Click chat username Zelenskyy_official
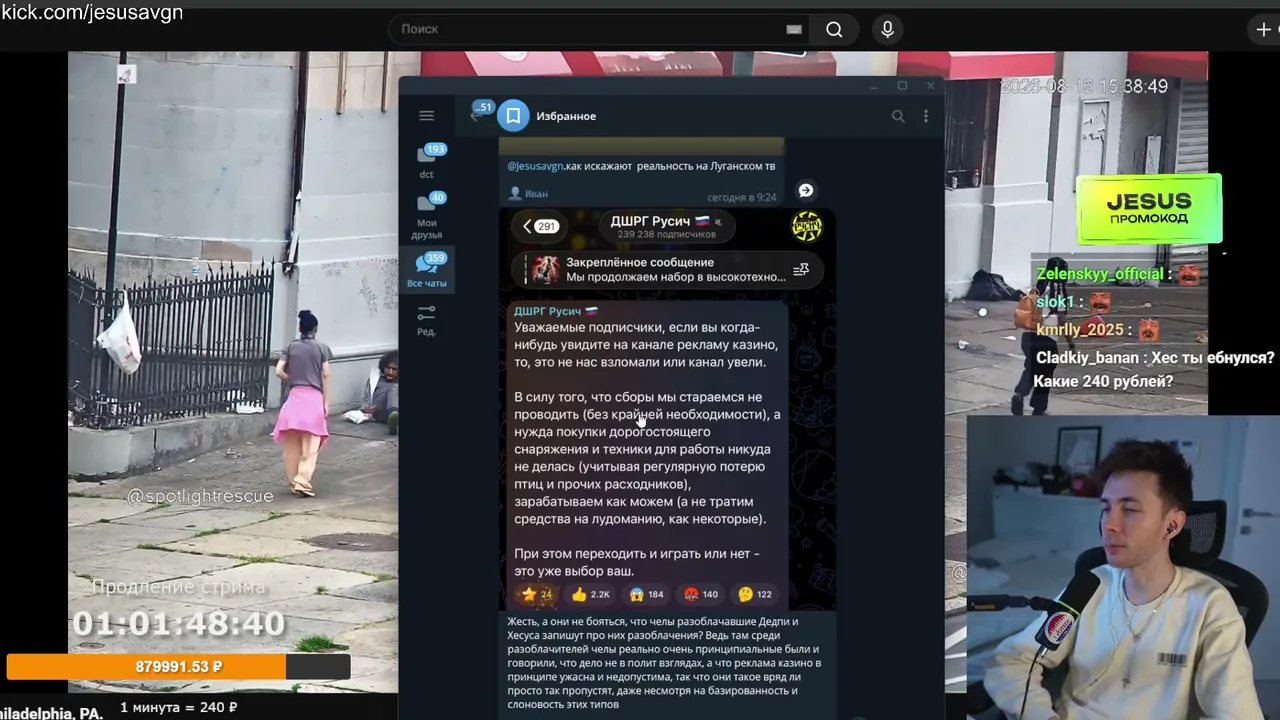This screenshot has height=720, width=1280. click(x=1100, y=274)
